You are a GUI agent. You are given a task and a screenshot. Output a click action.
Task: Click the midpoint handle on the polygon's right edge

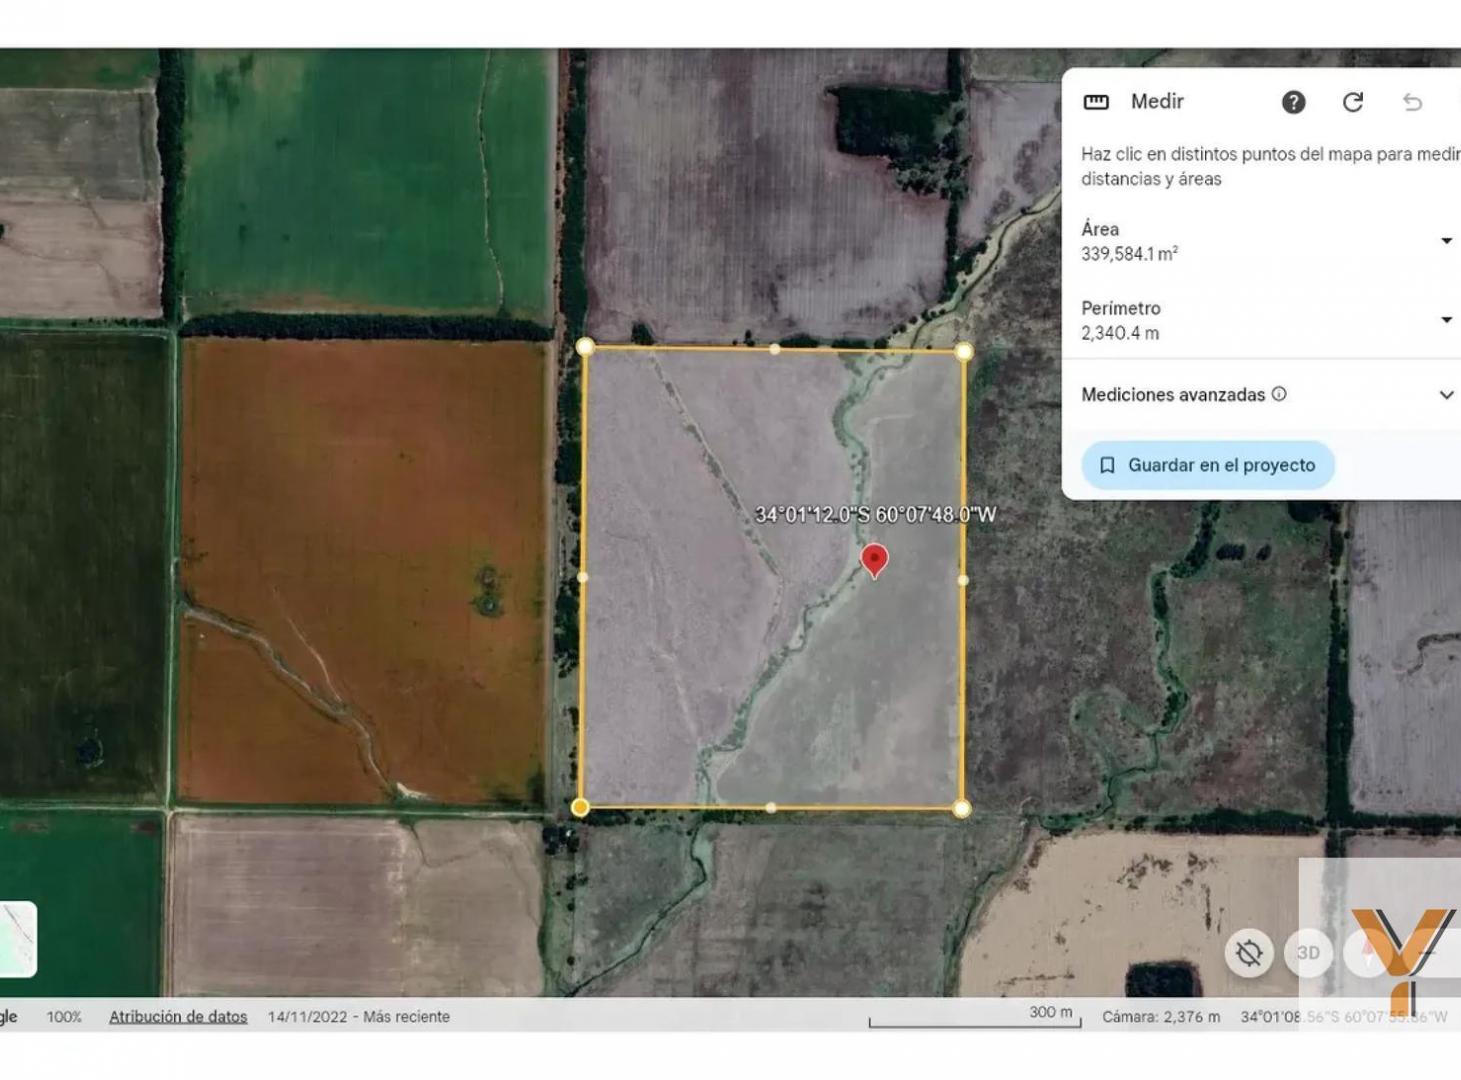click(963, 580)
